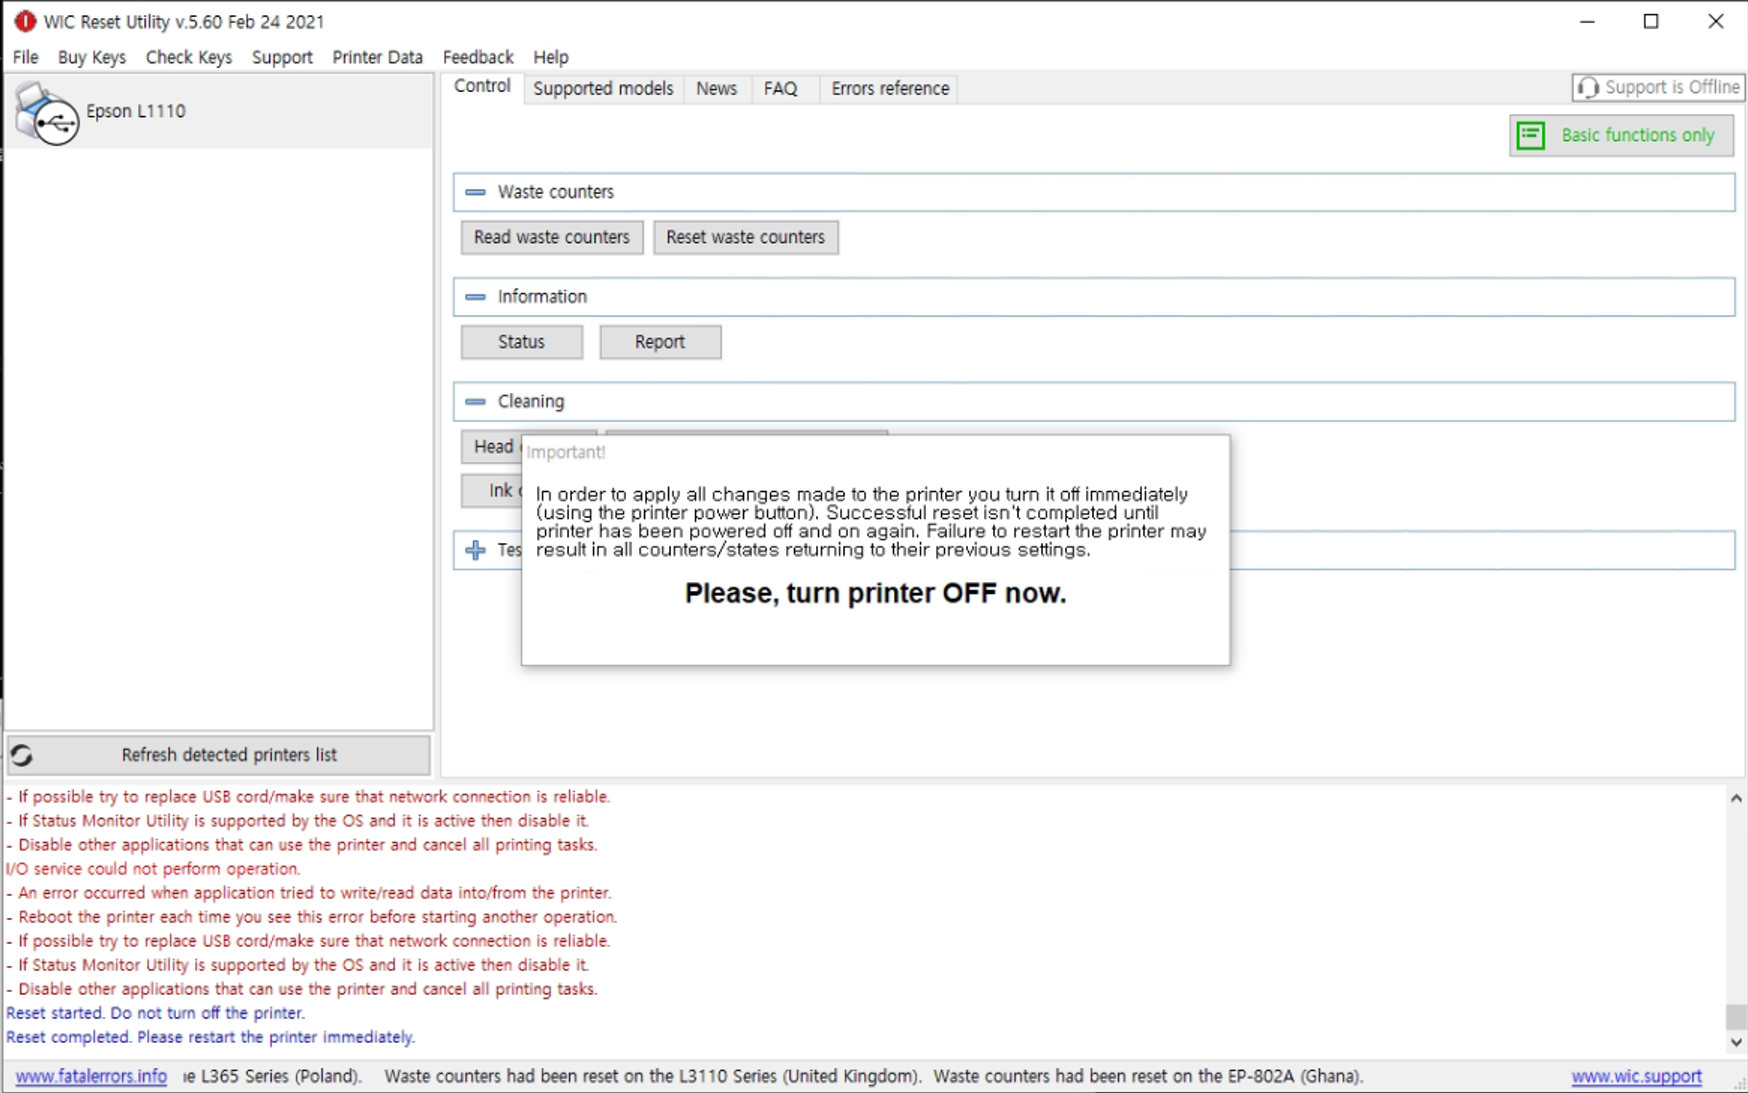Click the Basic functions only button label
The image size is (1748, 1093).
pos(1637,135)
